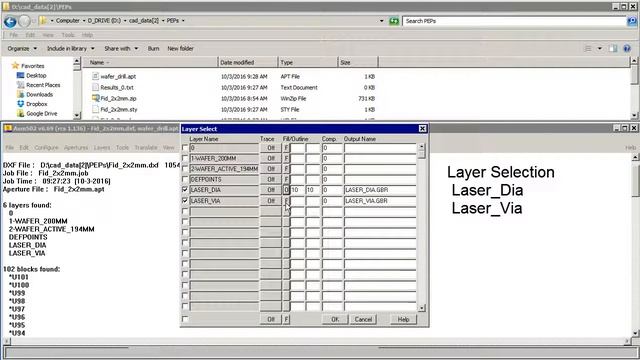Click the Explorer back navigation arrow
The width and height of the screenshot is (640, 360).
pos(10,21)
